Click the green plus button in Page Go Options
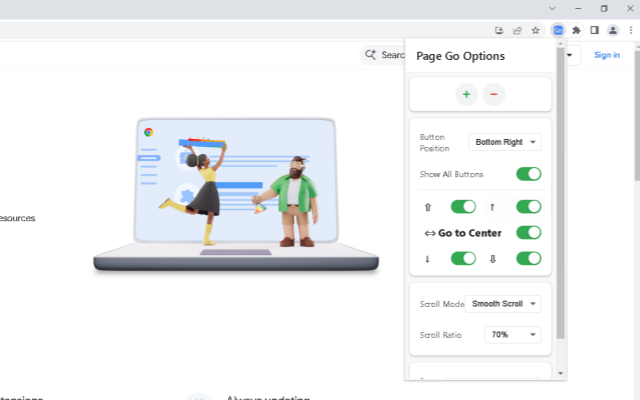Viewport: 640px width, 400px height. click(467, 94)
